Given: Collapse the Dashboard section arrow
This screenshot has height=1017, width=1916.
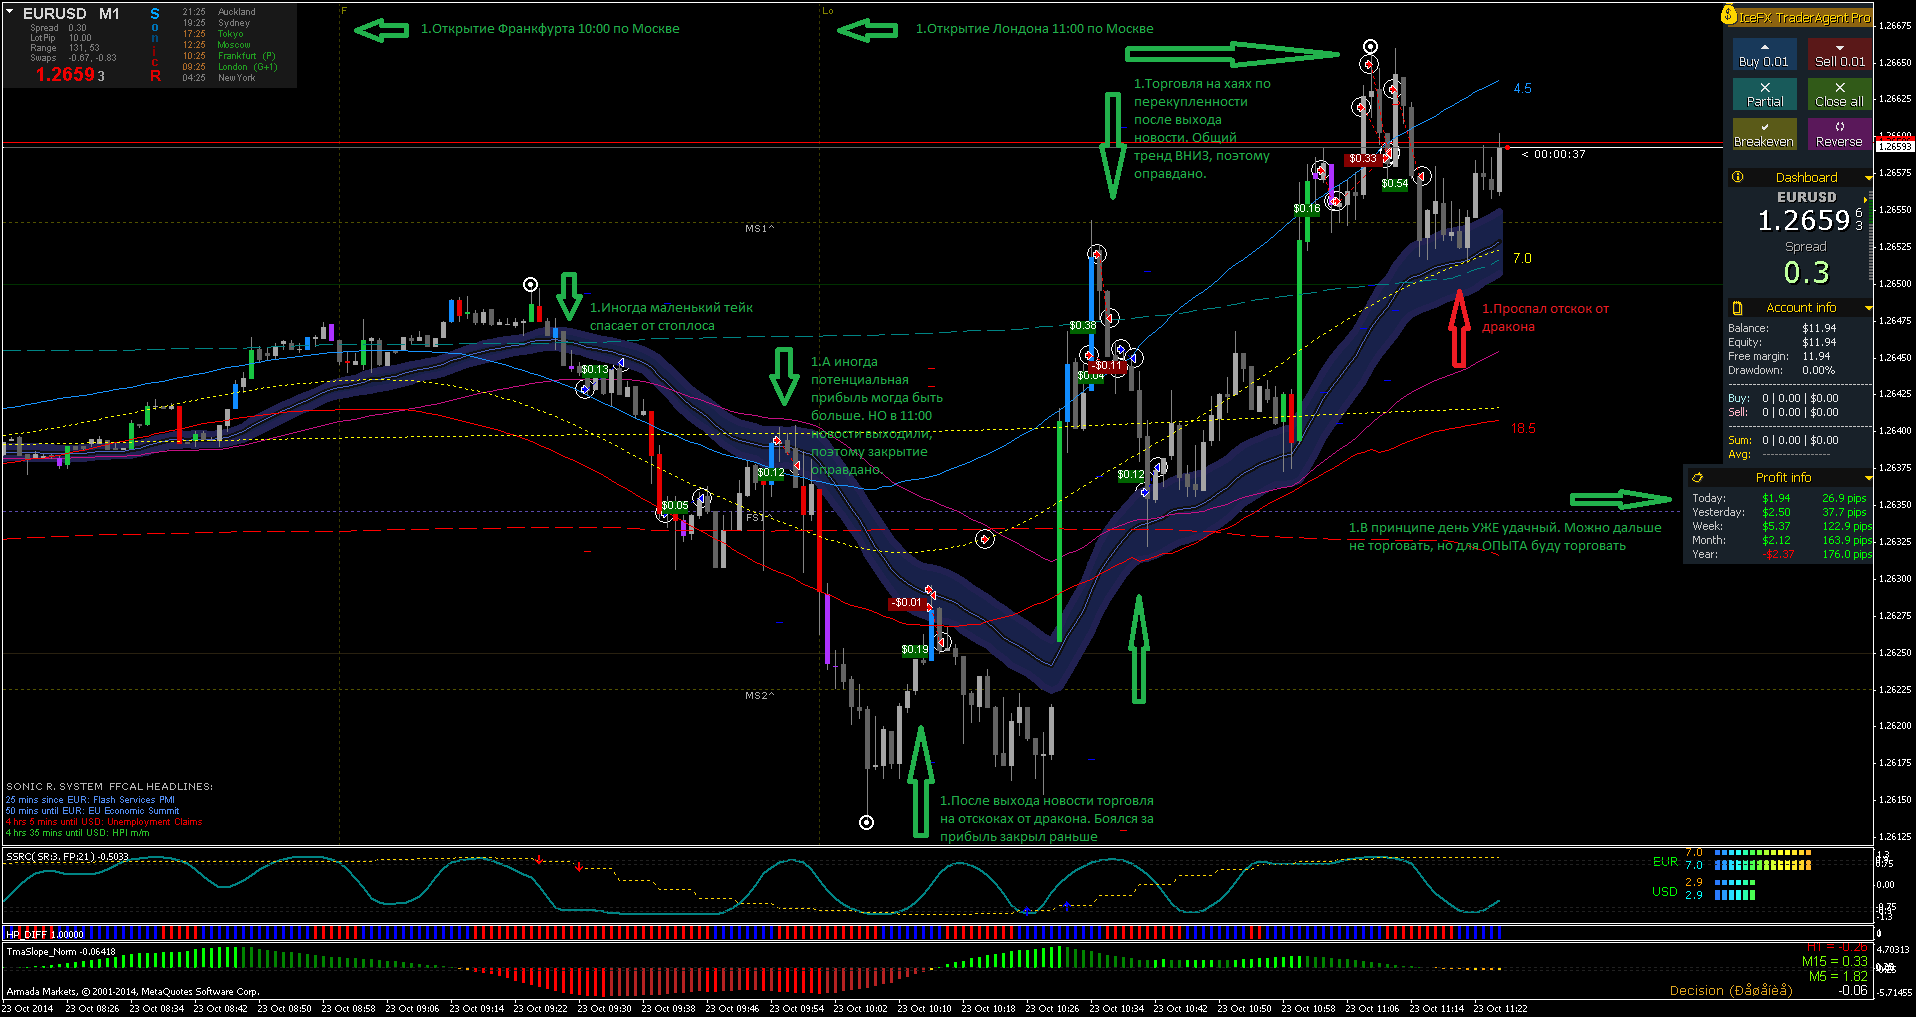Looking at the screenshot, I should (1868, 178).
